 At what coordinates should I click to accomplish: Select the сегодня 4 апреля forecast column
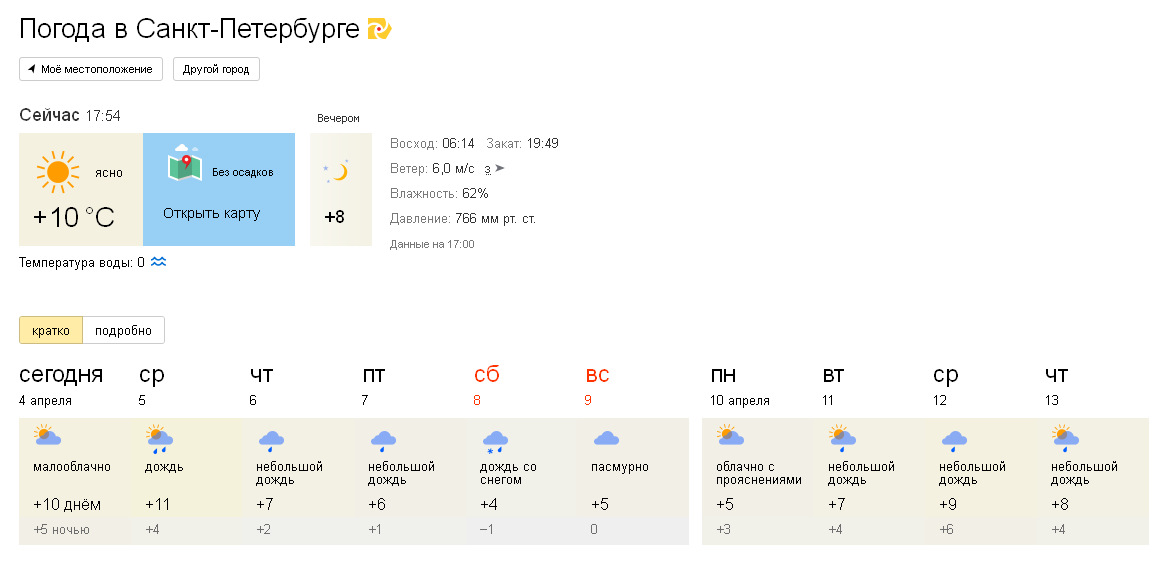(x=74, y=481)
